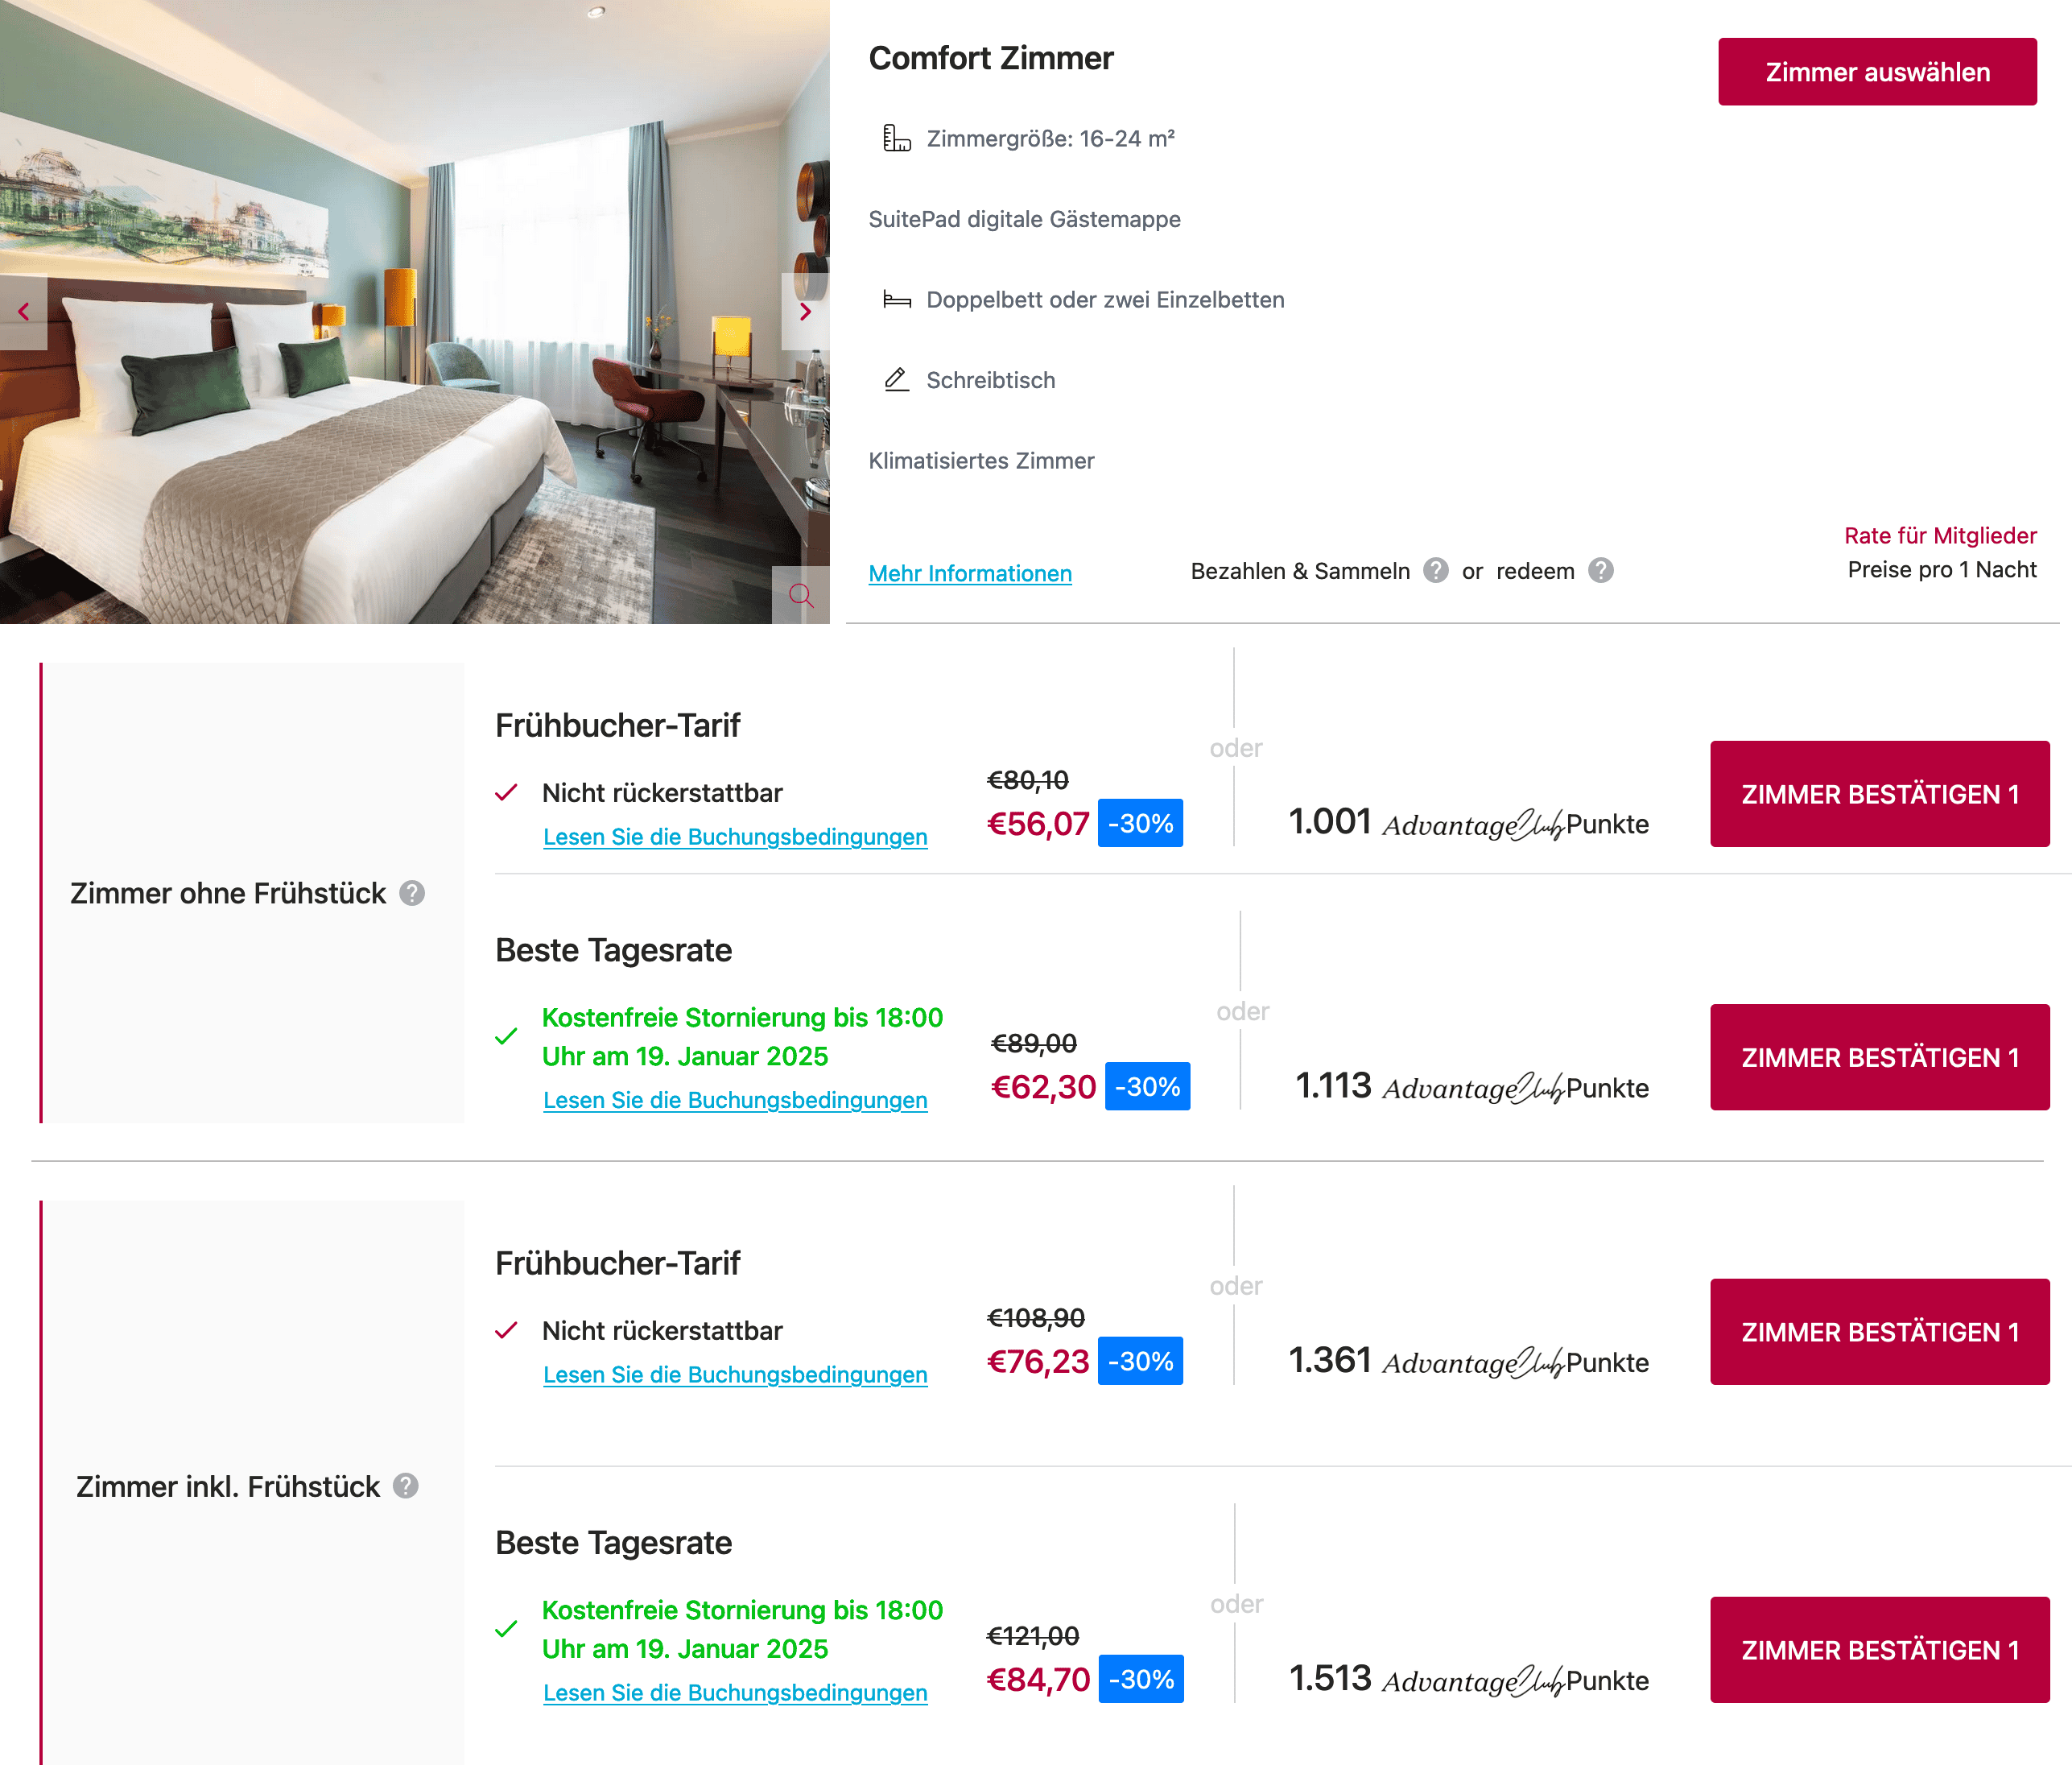This screenshot has width=2072, height=1765.
Task: Confirm breakfast room at €84,70 Beste Tagesrate
Action: pos(1879,1650)
